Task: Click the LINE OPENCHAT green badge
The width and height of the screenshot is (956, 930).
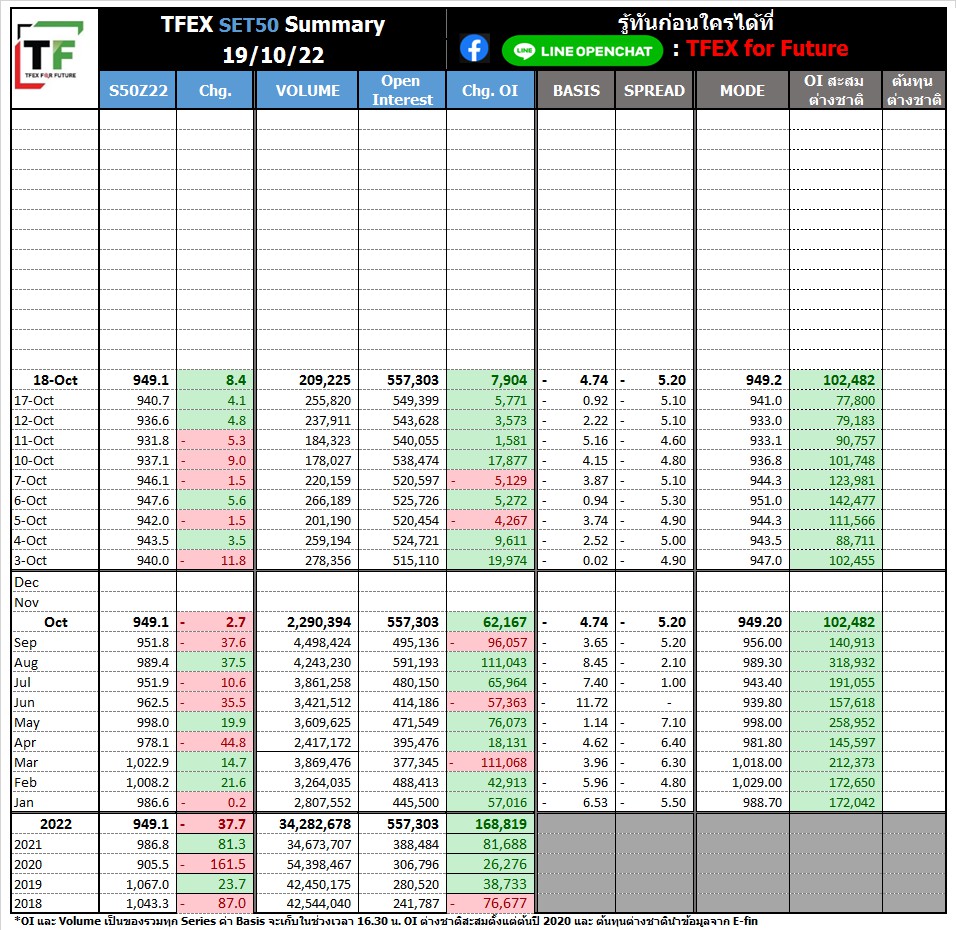Action: (582, 51)
